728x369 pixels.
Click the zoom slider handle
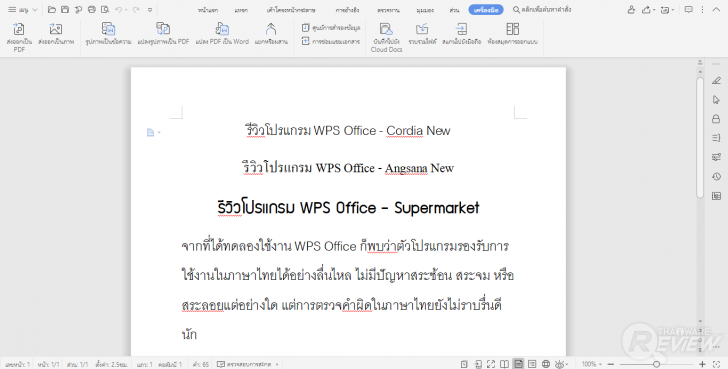(x=656, y=364)
